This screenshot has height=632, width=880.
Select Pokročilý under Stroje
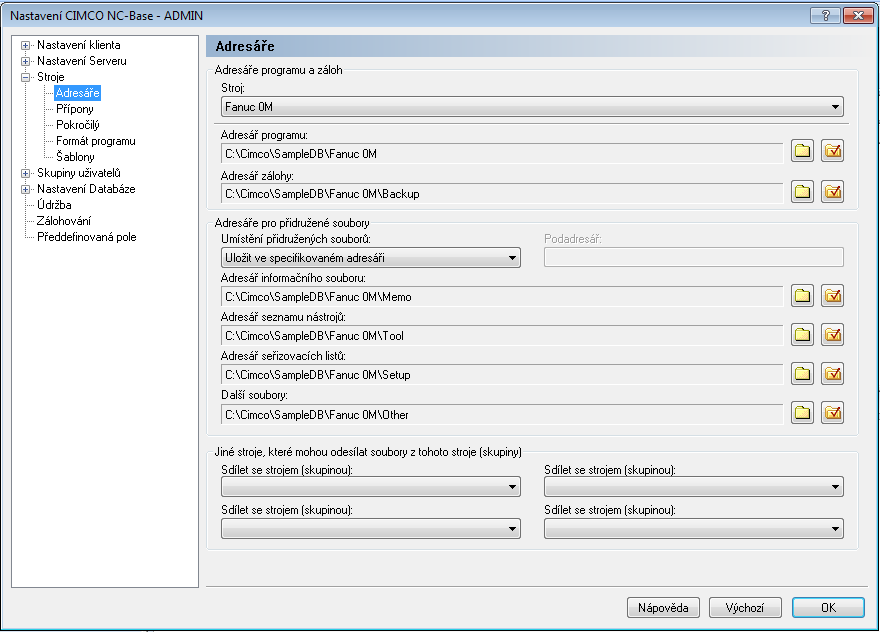point(77,125)
